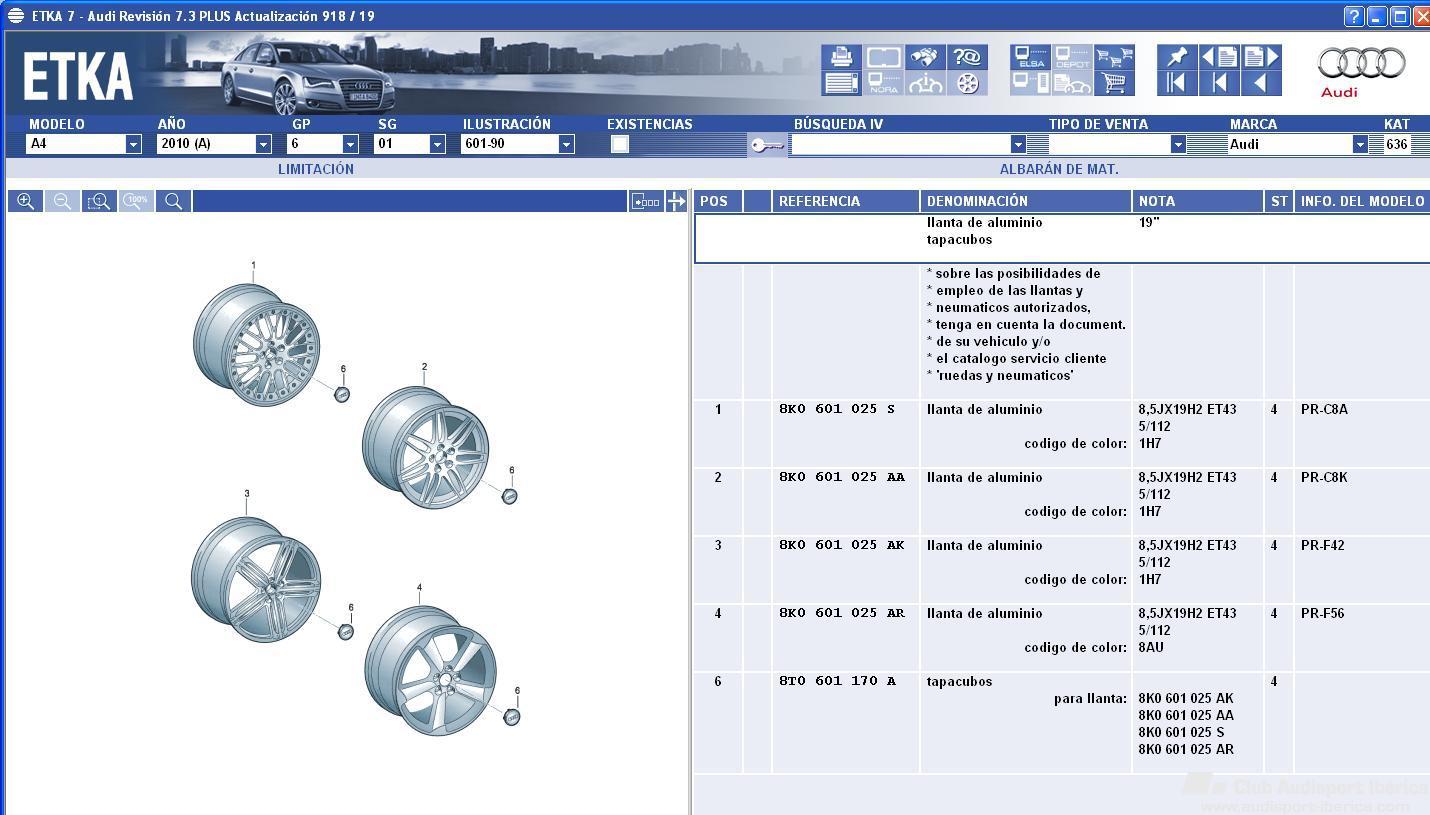
Task: Click the printer icon in the toolbar
Action: pyautogui.click(x=842, y=57)
